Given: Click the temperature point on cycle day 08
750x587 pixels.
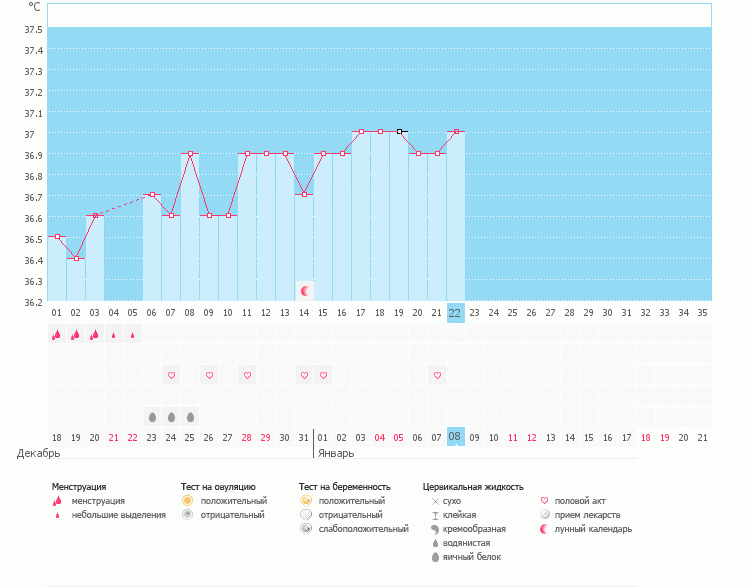Looking at the screenshot, I should 190,154.
